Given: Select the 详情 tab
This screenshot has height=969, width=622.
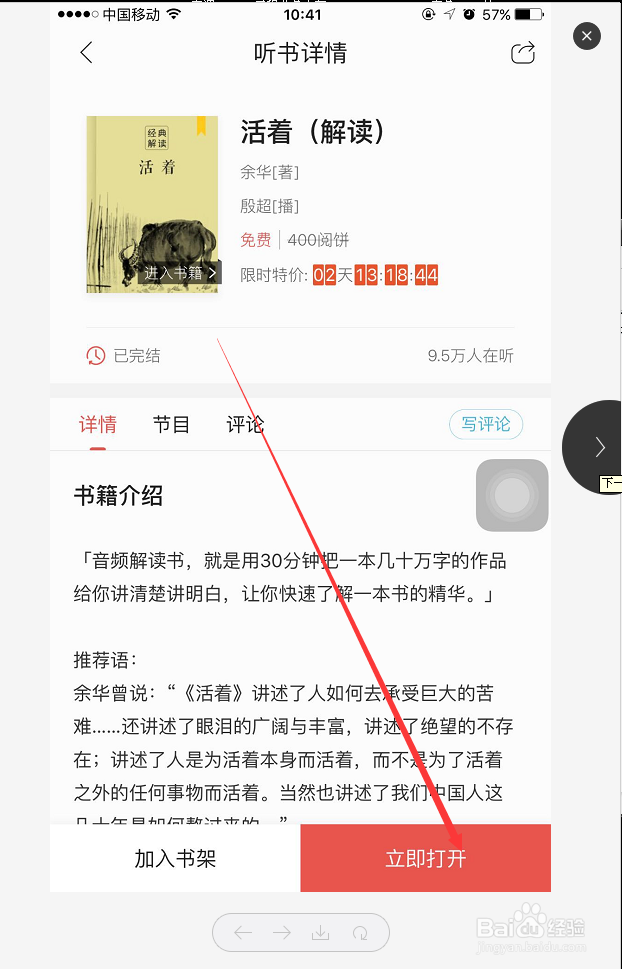Looking at the screenshot, I should click(x=97, y=425).
